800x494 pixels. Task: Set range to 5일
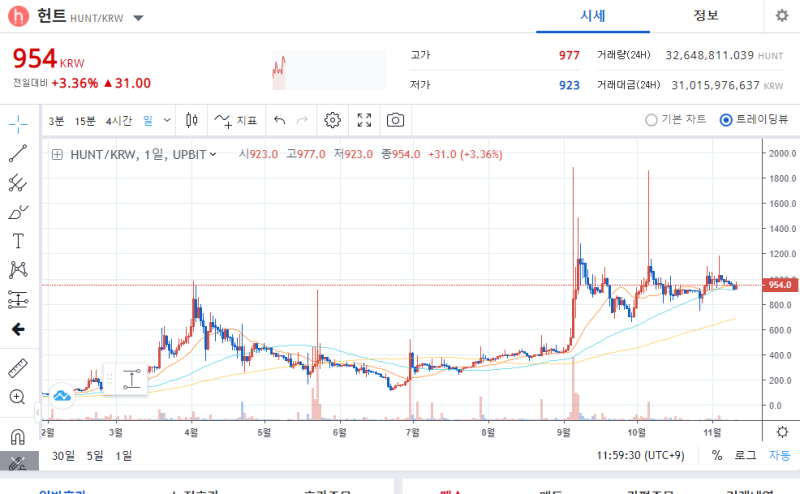[x=94, y=456]
